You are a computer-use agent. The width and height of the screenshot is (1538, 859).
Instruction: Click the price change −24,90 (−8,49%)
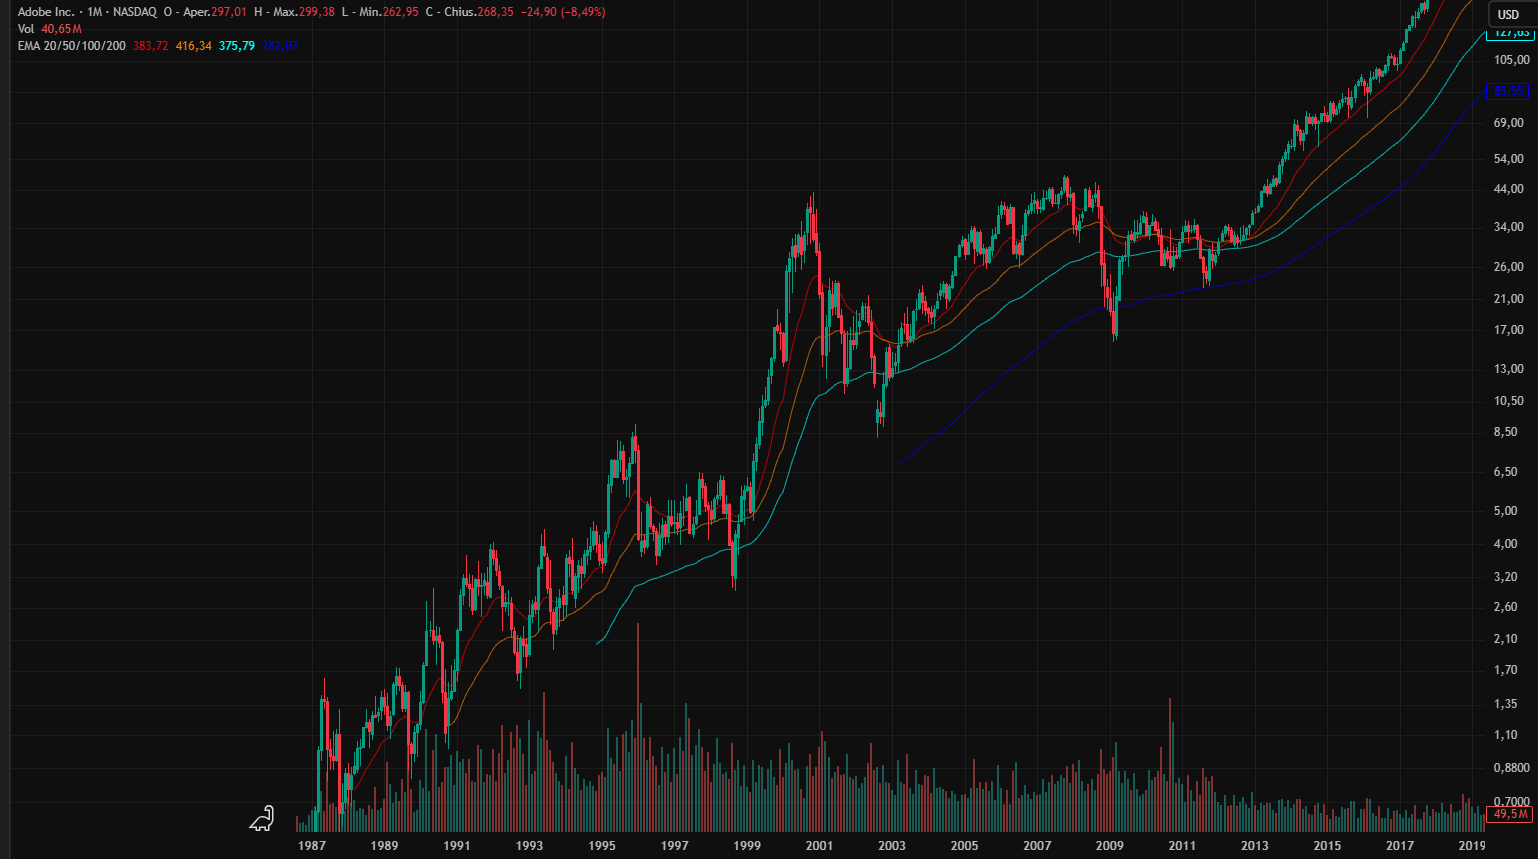click(563, 12)
